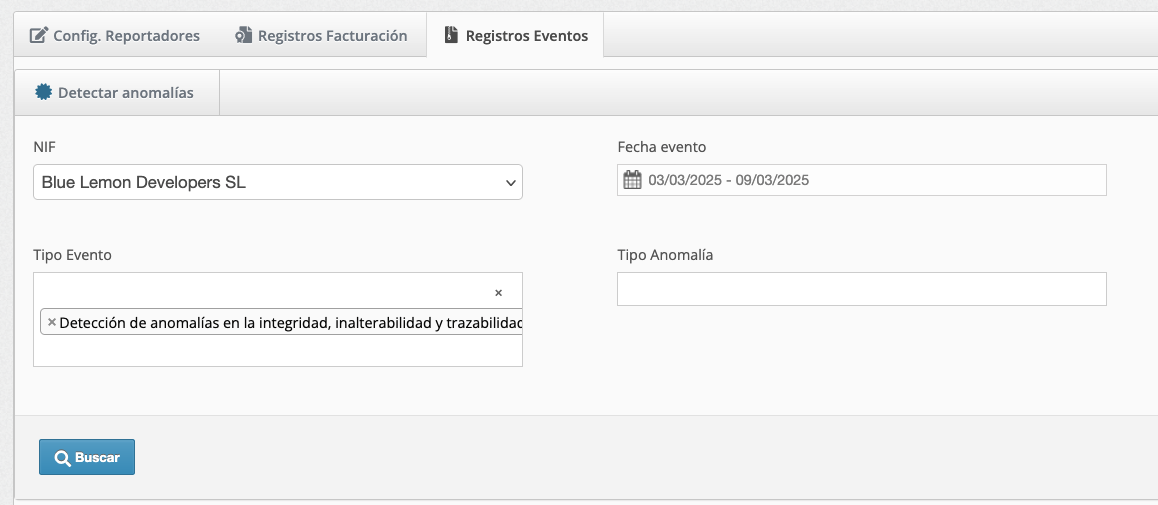The height and width of the screenshot is (505, 1158).
Task: Click the magnifier icon on Buscar
Action: [x=62, y=458]
